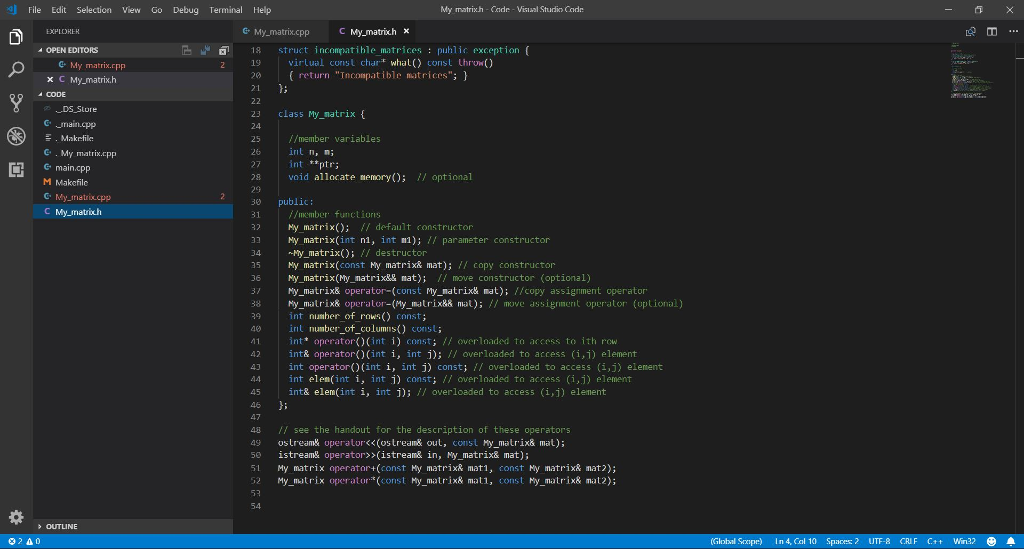Image resolution: width=1024 pixels, height=549 pixels.
Task: Select the My_matrix.h editor tab
Action: tap(373, 31)
